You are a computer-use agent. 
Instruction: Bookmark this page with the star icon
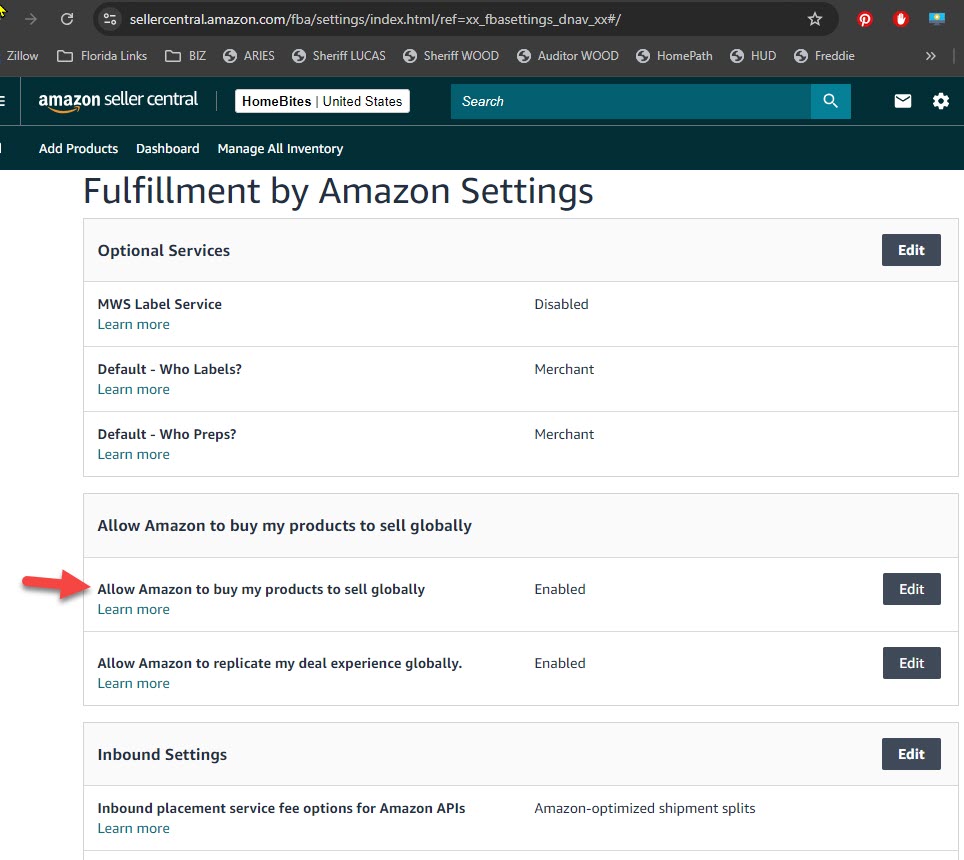coord(815,19)
